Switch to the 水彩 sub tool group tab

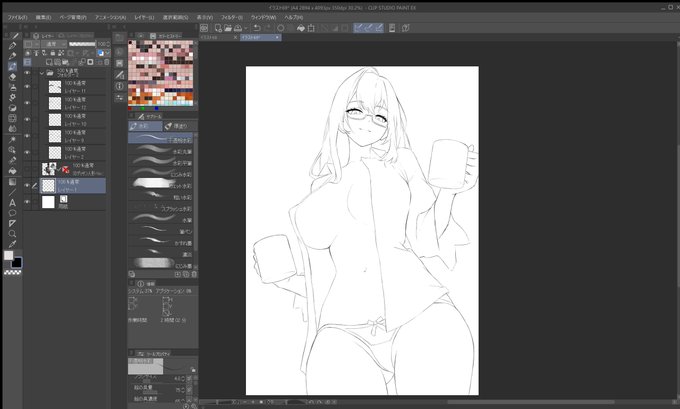click(x=145, y=126)
